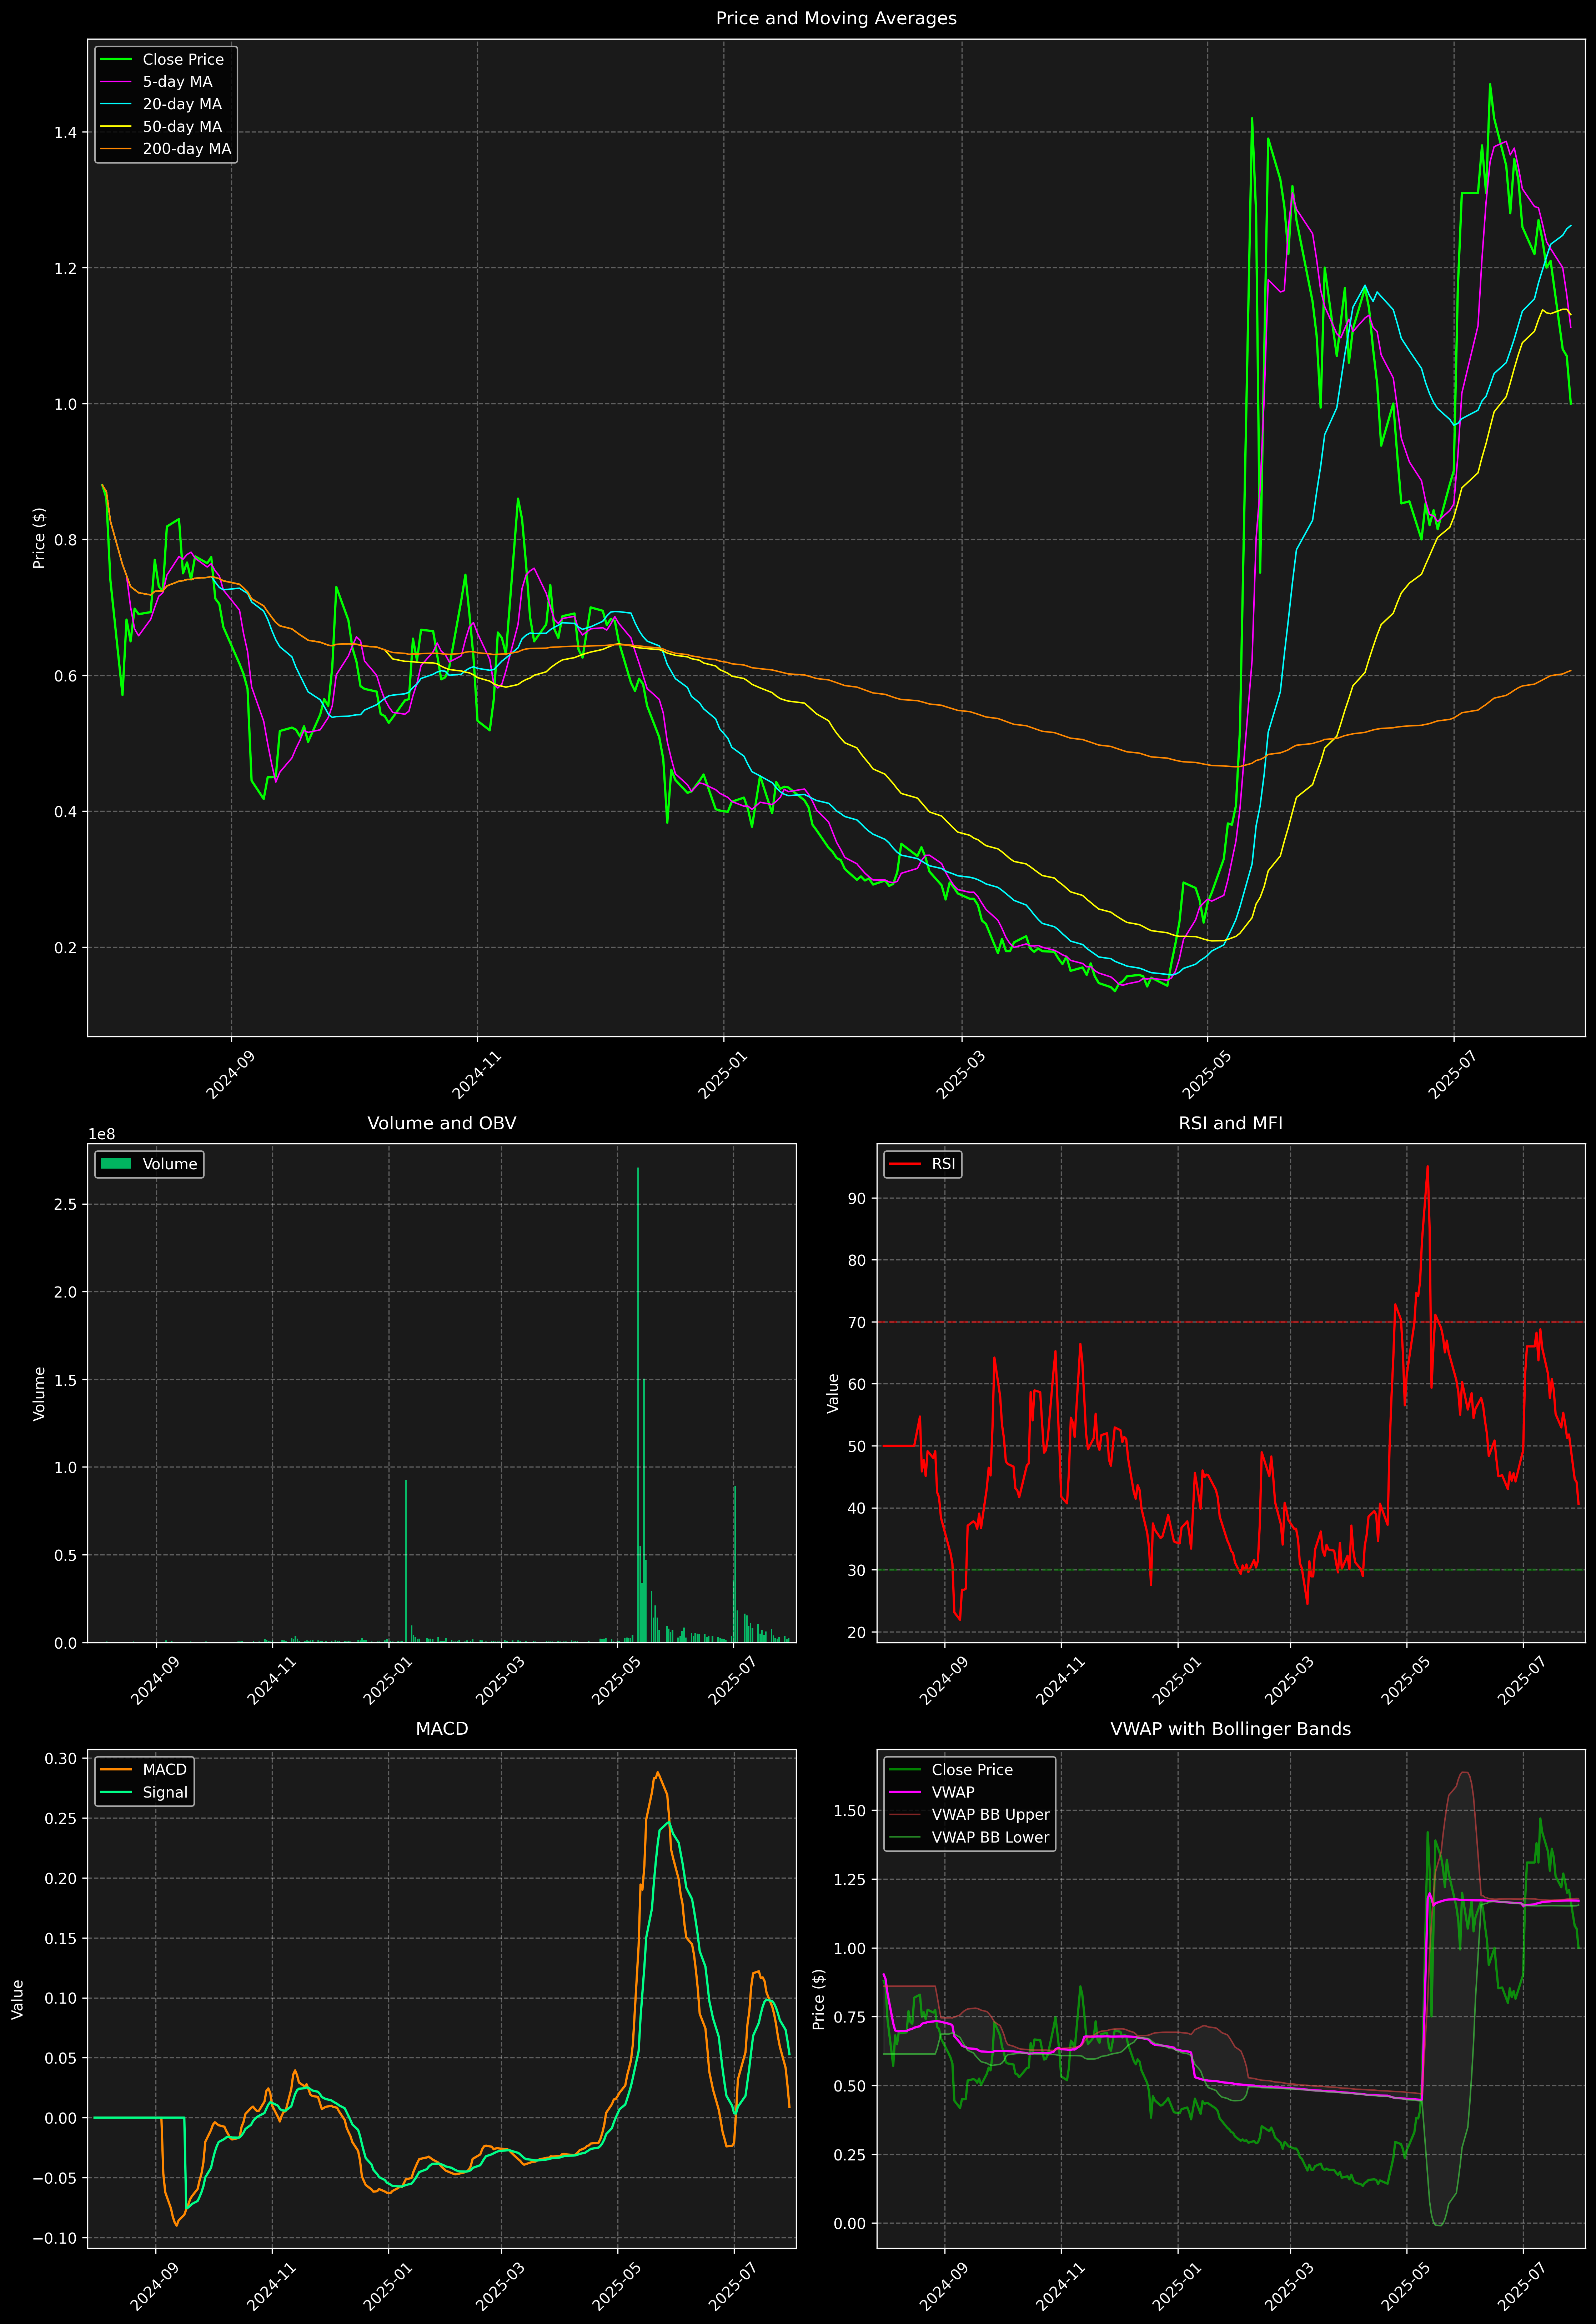
Task: Click the green Volume legend swatch
Action: 116,1164
